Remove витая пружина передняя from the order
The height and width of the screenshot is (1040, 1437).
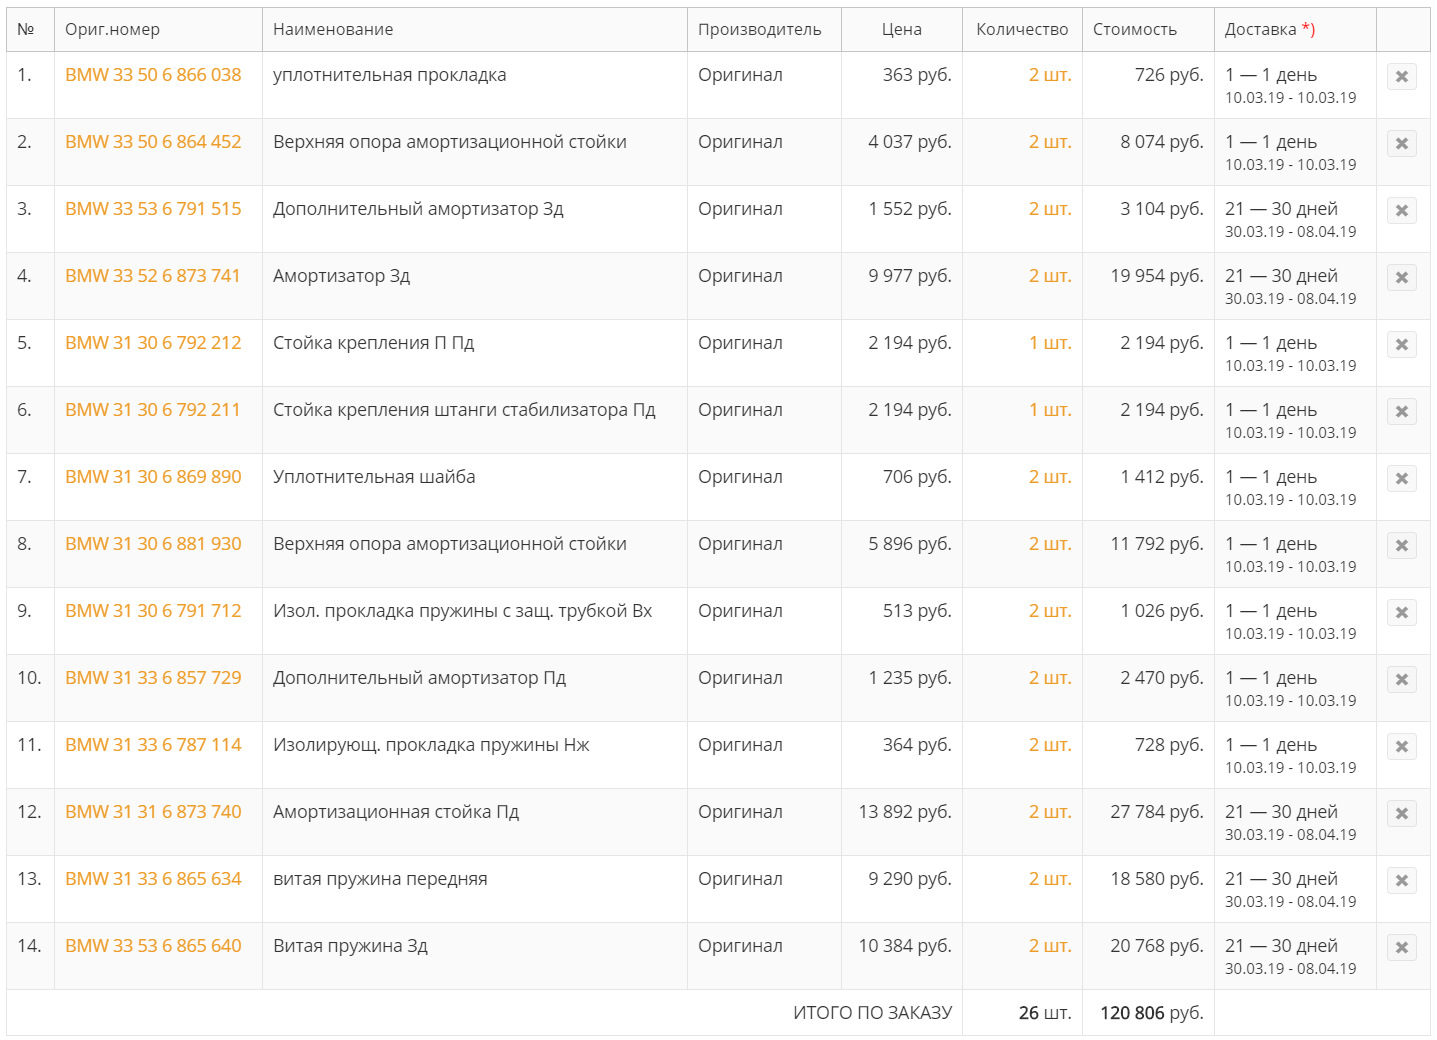[1401, 881]
